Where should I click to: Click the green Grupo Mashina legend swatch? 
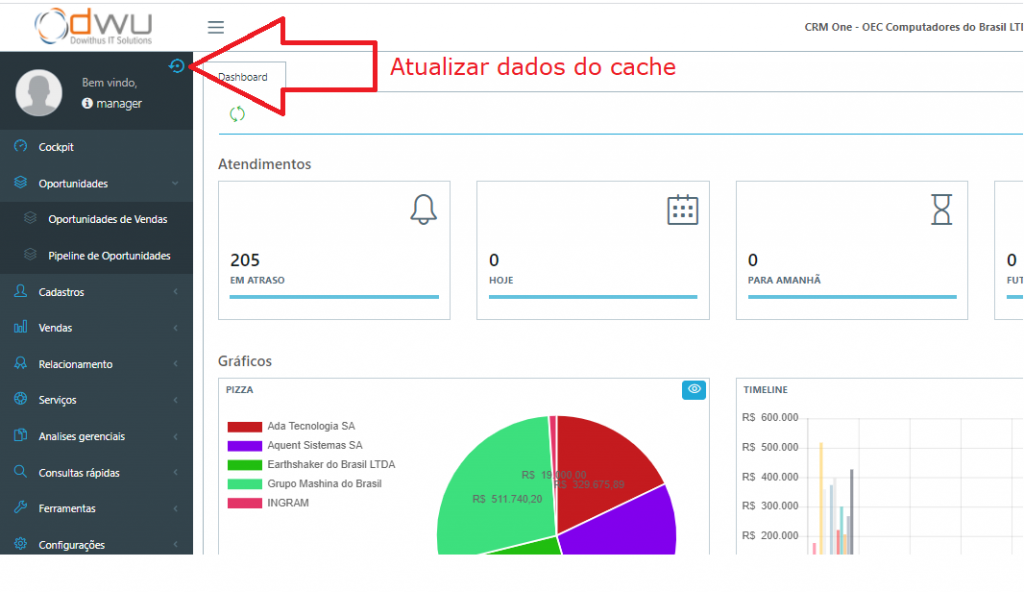tap(244, 484)
